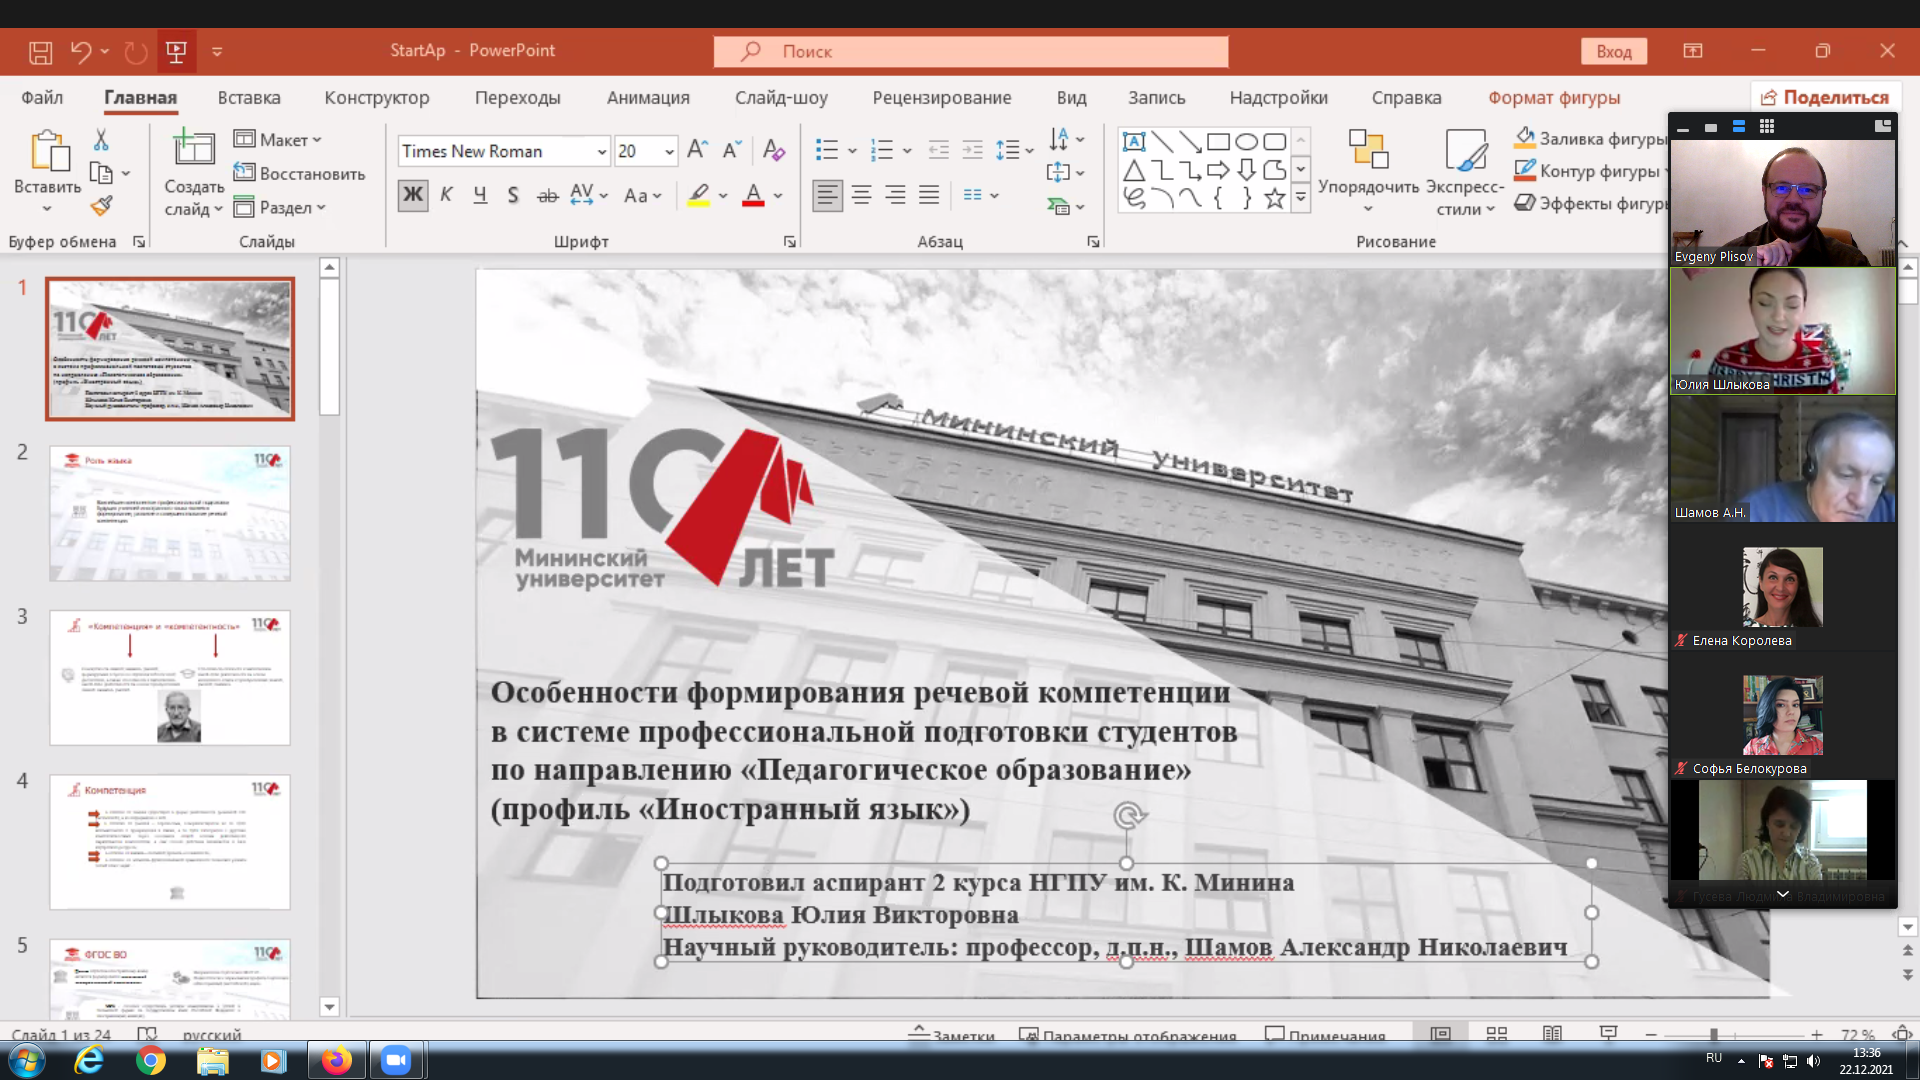Expand font color dropdown arrow
Screen dimensions: 1920x1080
point(778,196)
